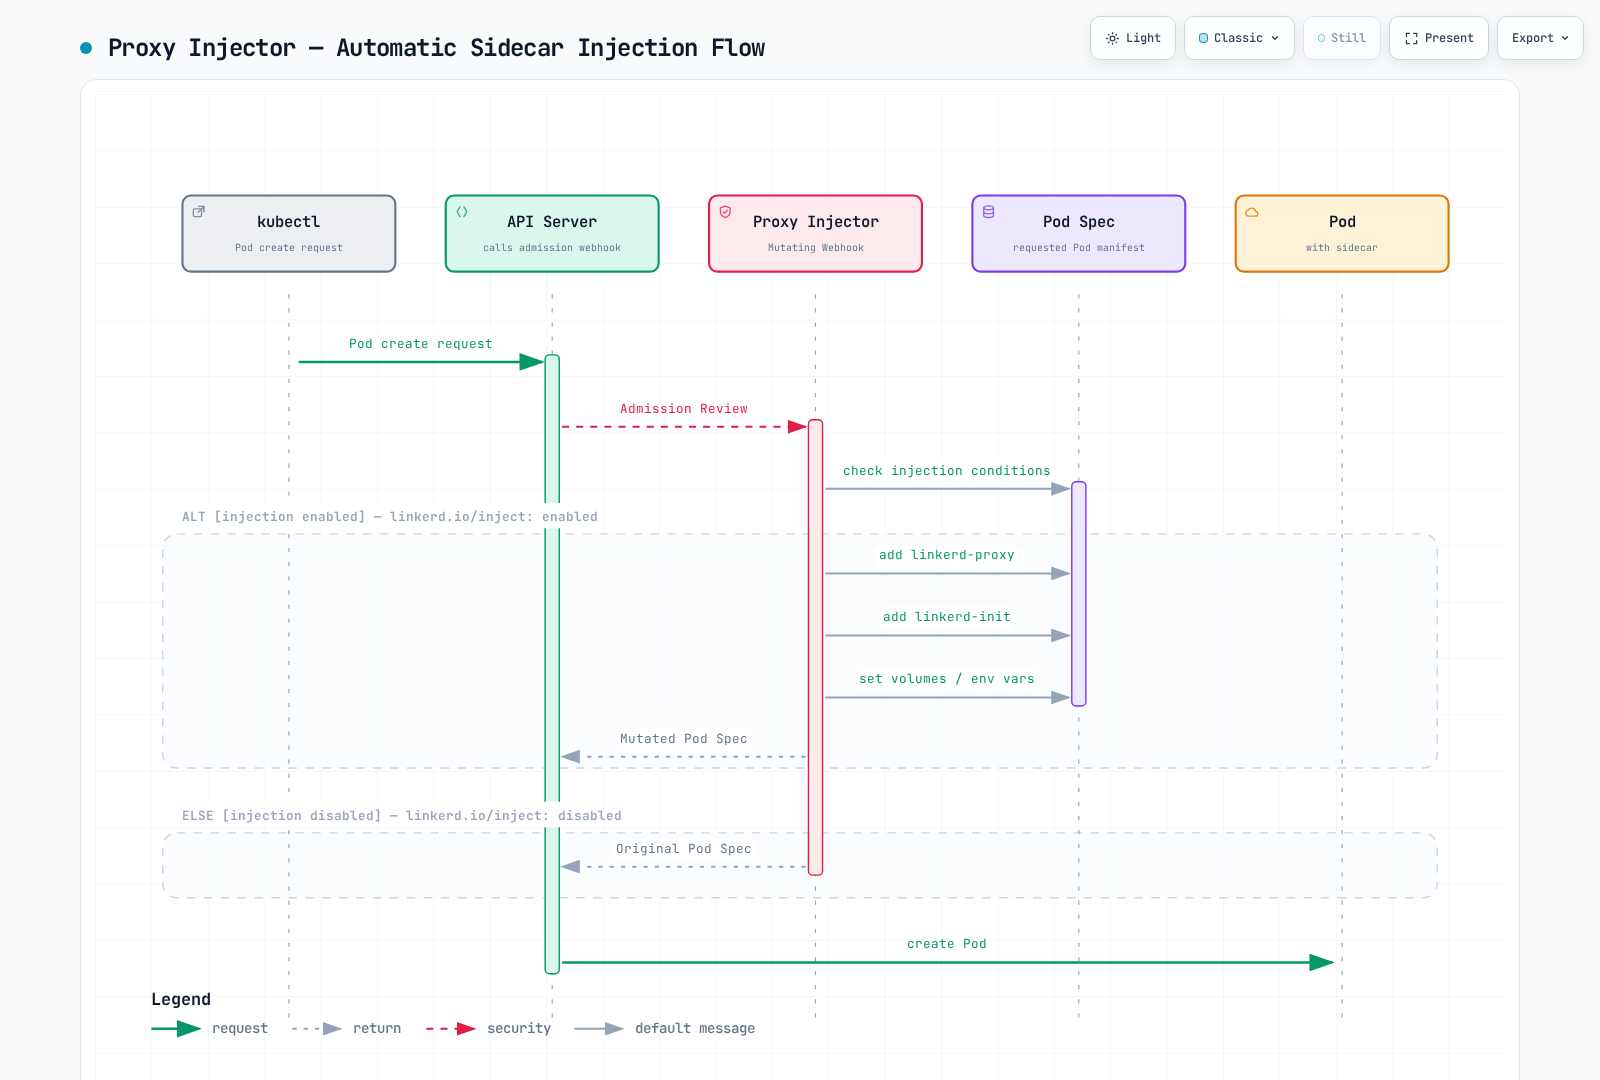The height and width of the screenshot is (1080, 1600).
Task: Click the red security arrow in legend
Action: pos(451,1028)
